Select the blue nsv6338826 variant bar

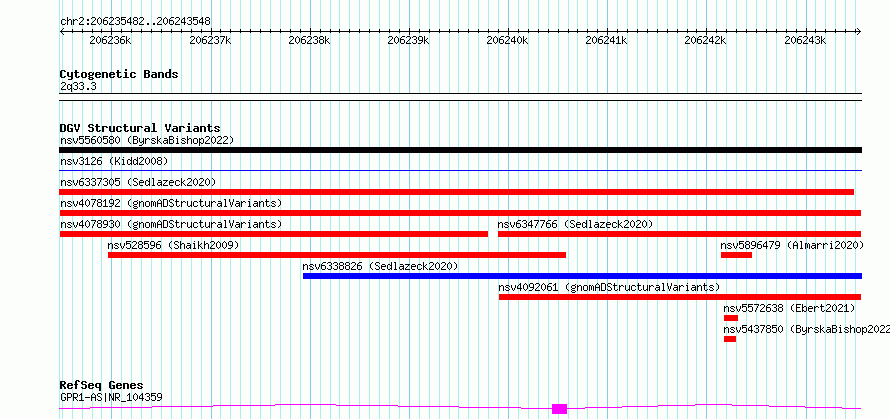coord(582,276)
